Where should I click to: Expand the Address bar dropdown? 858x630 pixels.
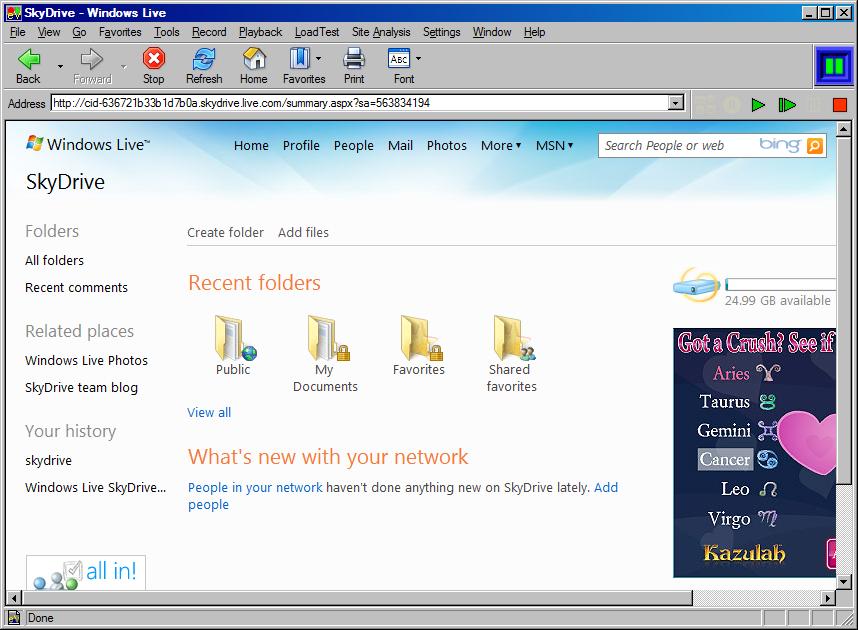point(676,103)
